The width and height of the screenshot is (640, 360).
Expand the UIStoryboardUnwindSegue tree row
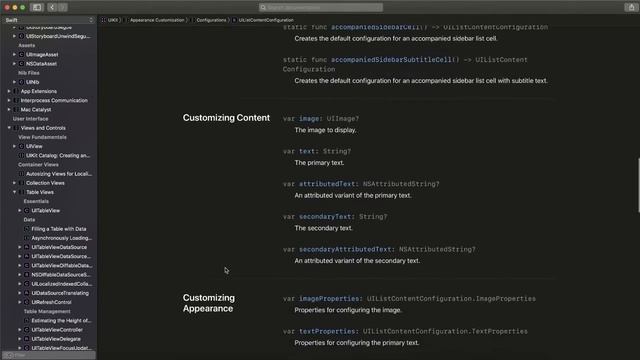click(x=14, y=36)
